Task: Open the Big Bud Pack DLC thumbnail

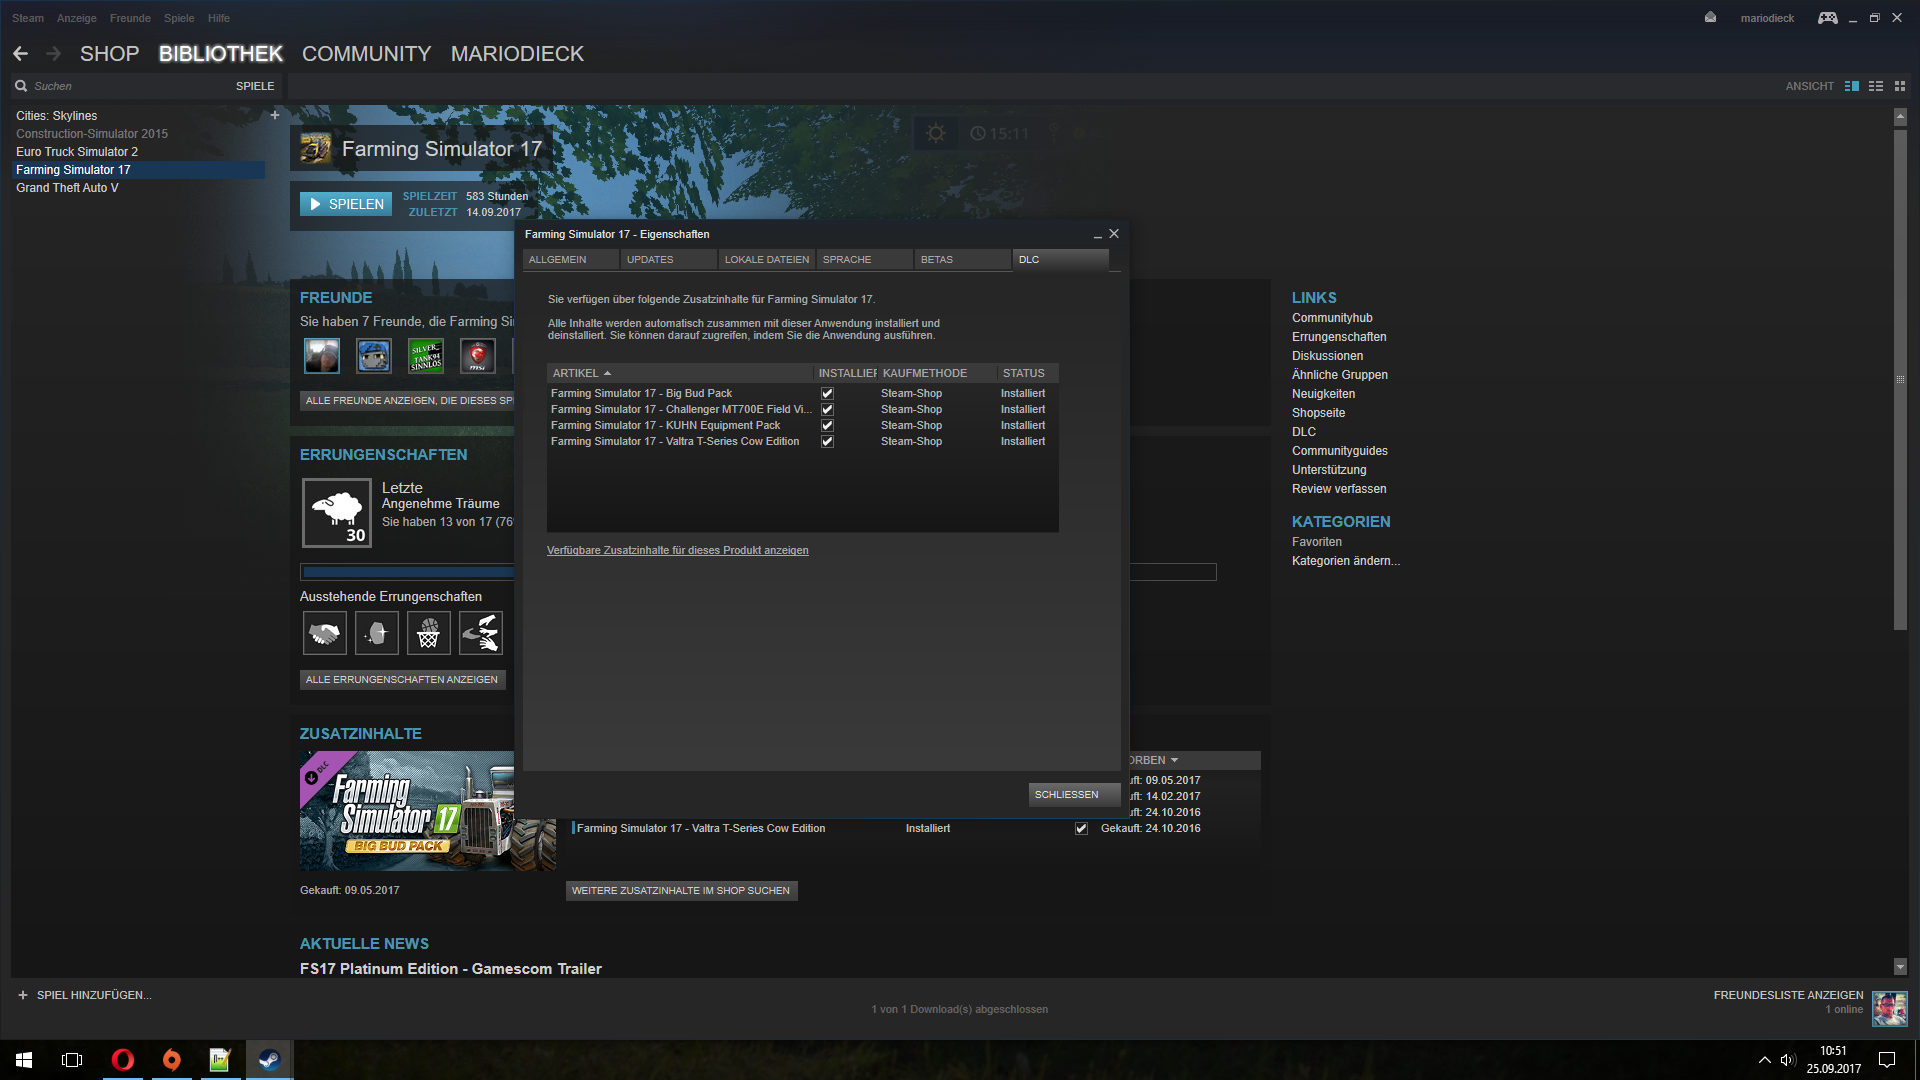Action: point(428,811)
